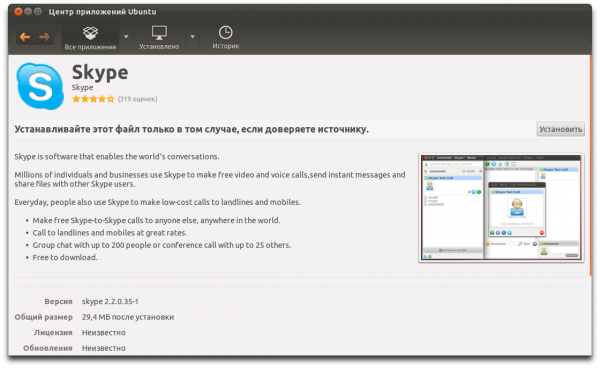Click the Общий размер label
This screenshot has height=368, width=600.
click(x=44, y=317)
